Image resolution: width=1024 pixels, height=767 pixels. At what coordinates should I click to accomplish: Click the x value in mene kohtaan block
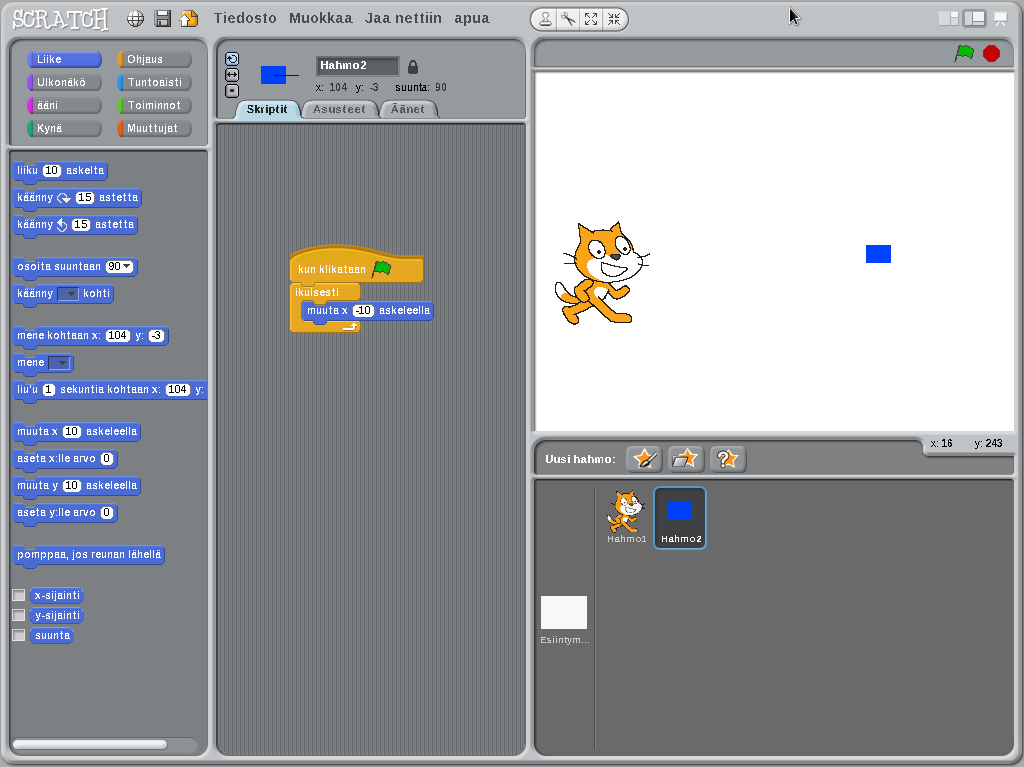coord(118,336)
